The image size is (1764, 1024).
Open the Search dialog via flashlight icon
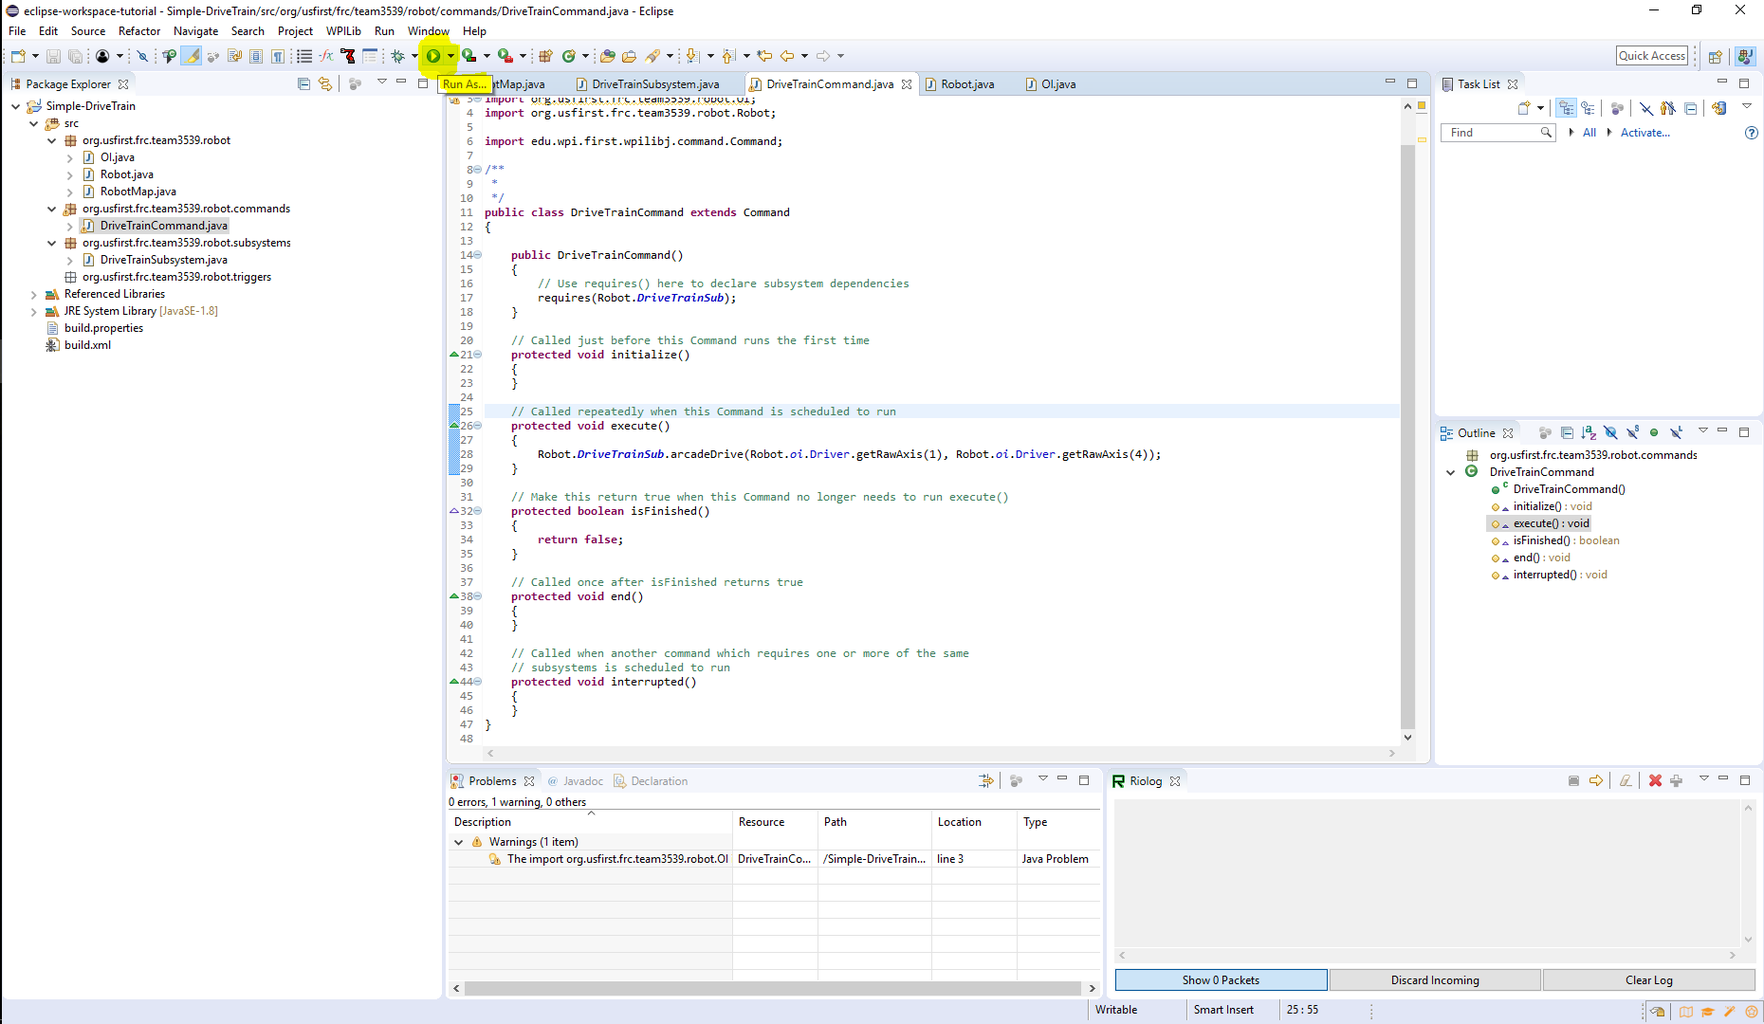click(x=655, y=55)
